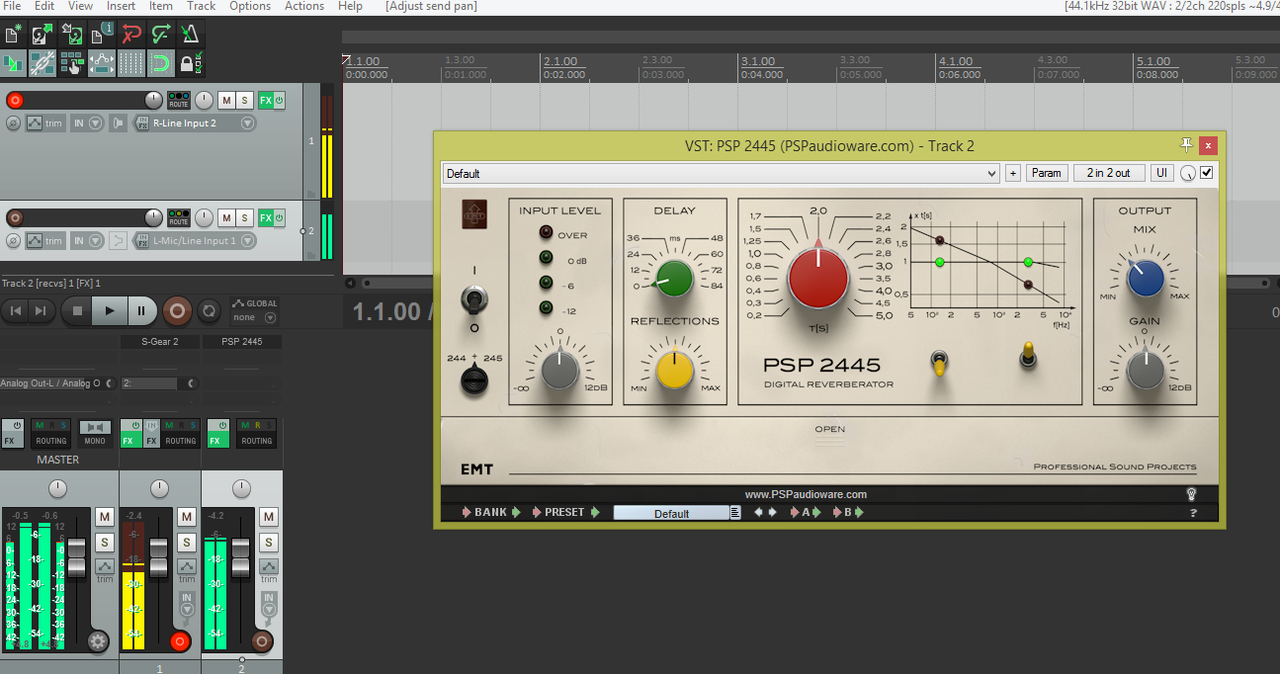Image resolution: width=1280 pixels, height=674 pixels.
Task: Open the Options menu
Action: tap(250, 6)
